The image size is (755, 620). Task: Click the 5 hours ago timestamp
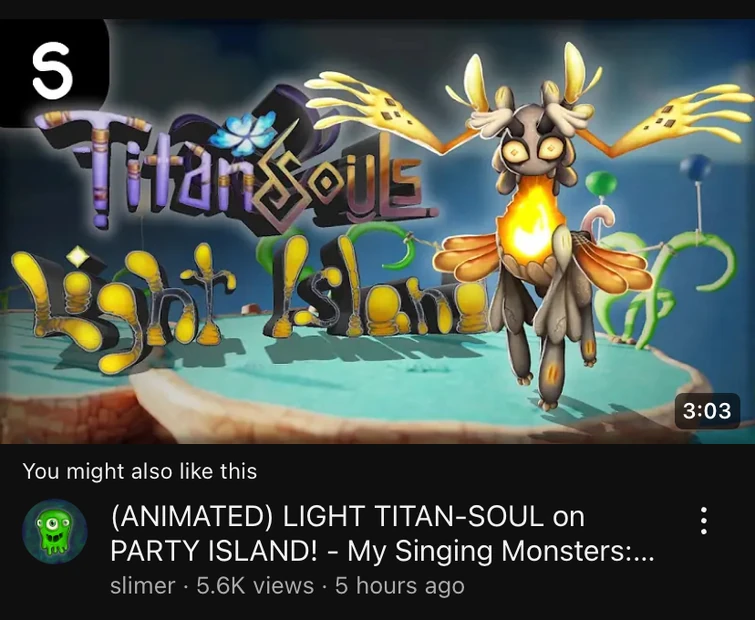tap(400, 586)
